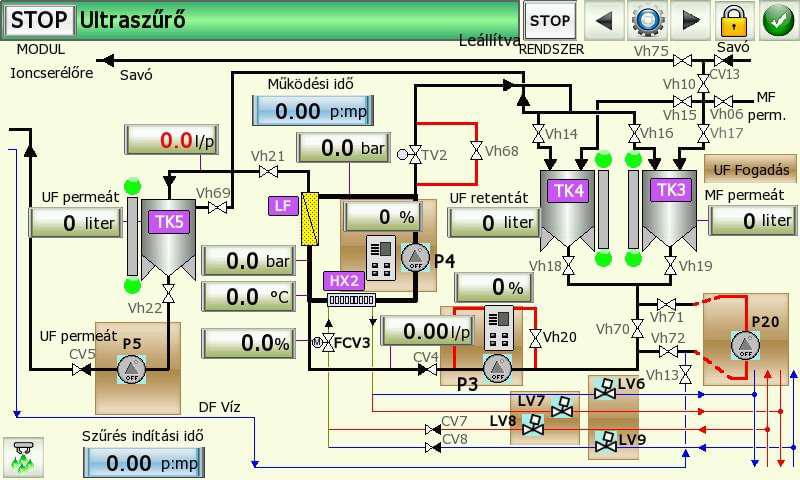Go to previous screen with left arrow
The width and height of the screenshot is (800, 480).
click(x=603, y=19)
